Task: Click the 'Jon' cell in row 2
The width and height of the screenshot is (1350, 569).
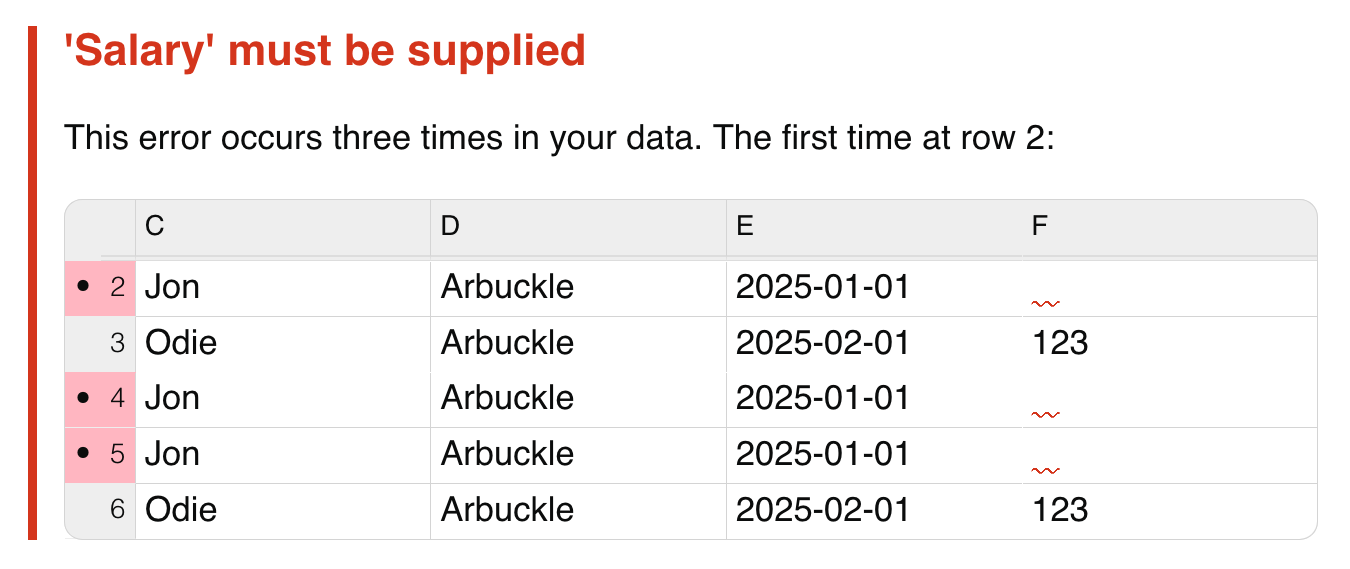Action: pos(283,288)
